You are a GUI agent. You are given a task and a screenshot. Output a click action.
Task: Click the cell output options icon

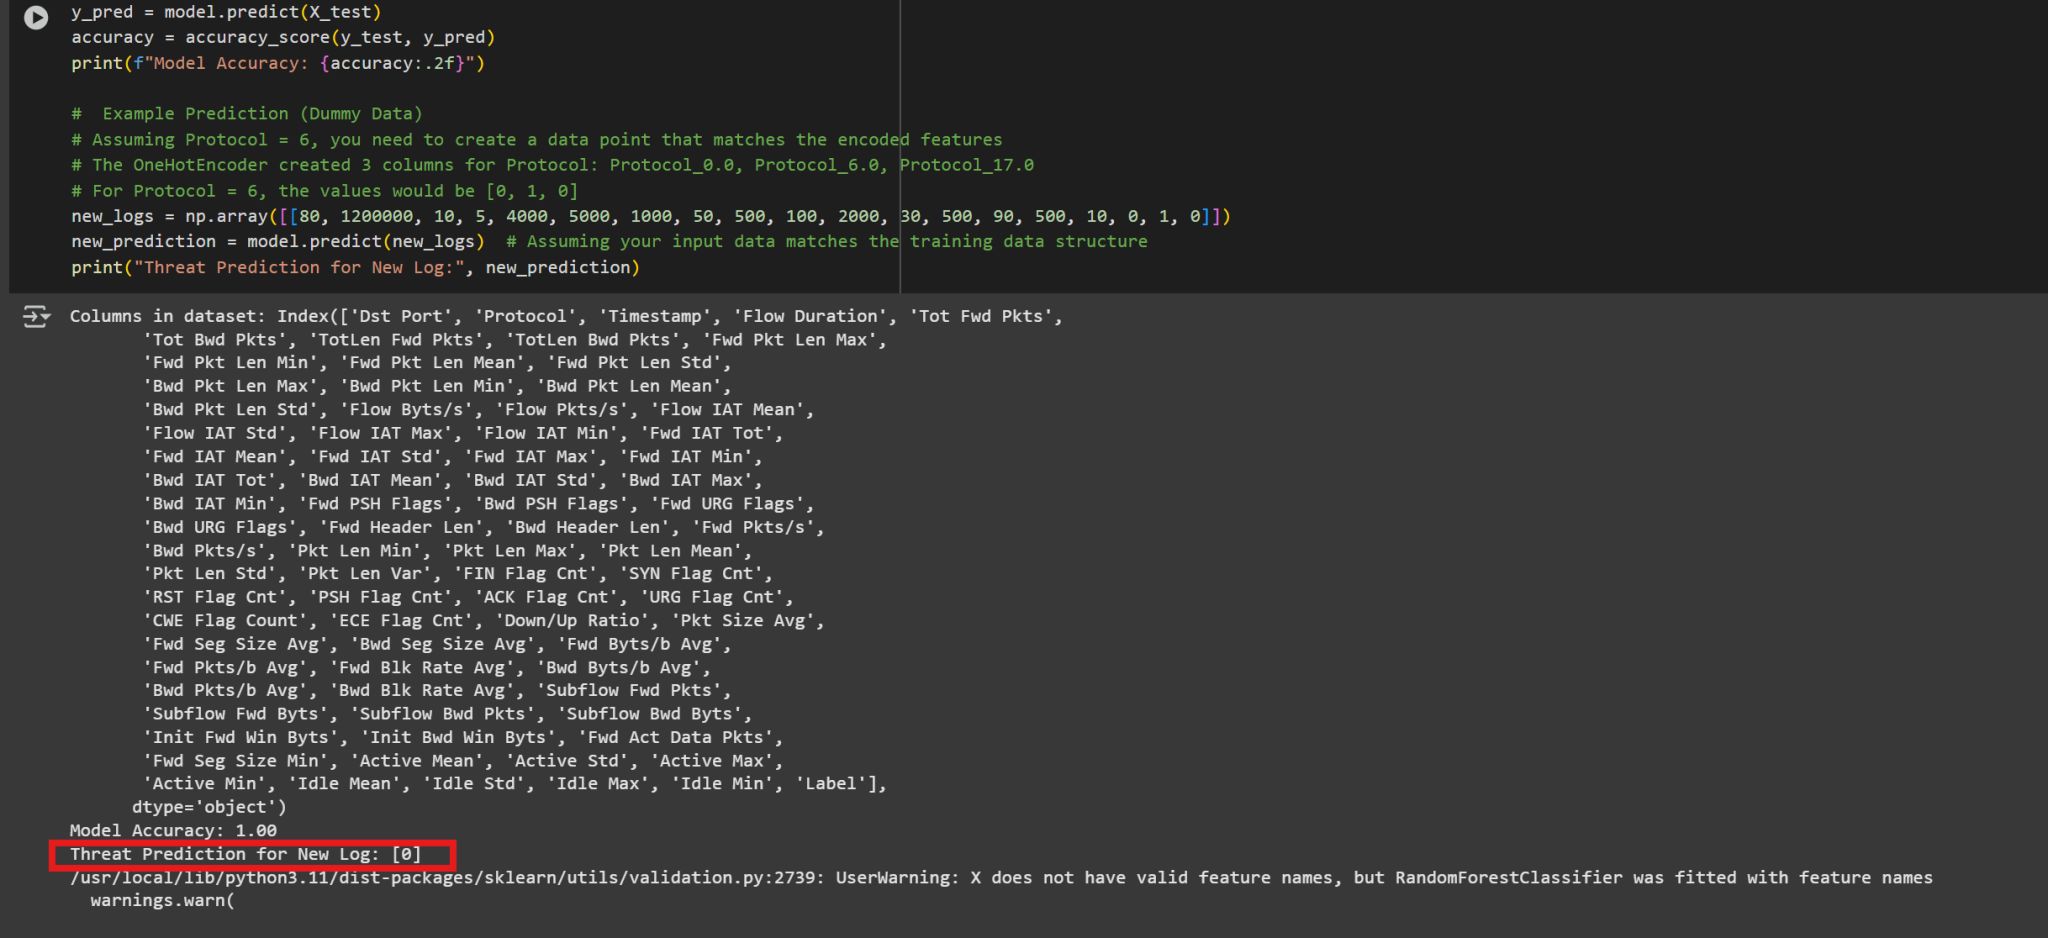click(36, 317)
